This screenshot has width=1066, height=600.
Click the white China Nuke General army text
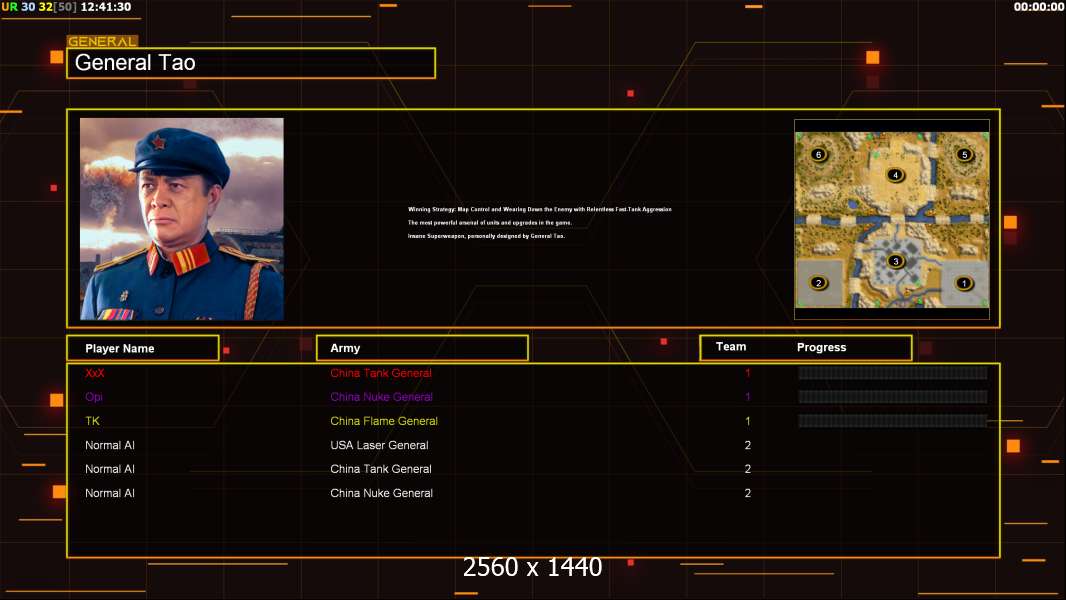[381, 493]
